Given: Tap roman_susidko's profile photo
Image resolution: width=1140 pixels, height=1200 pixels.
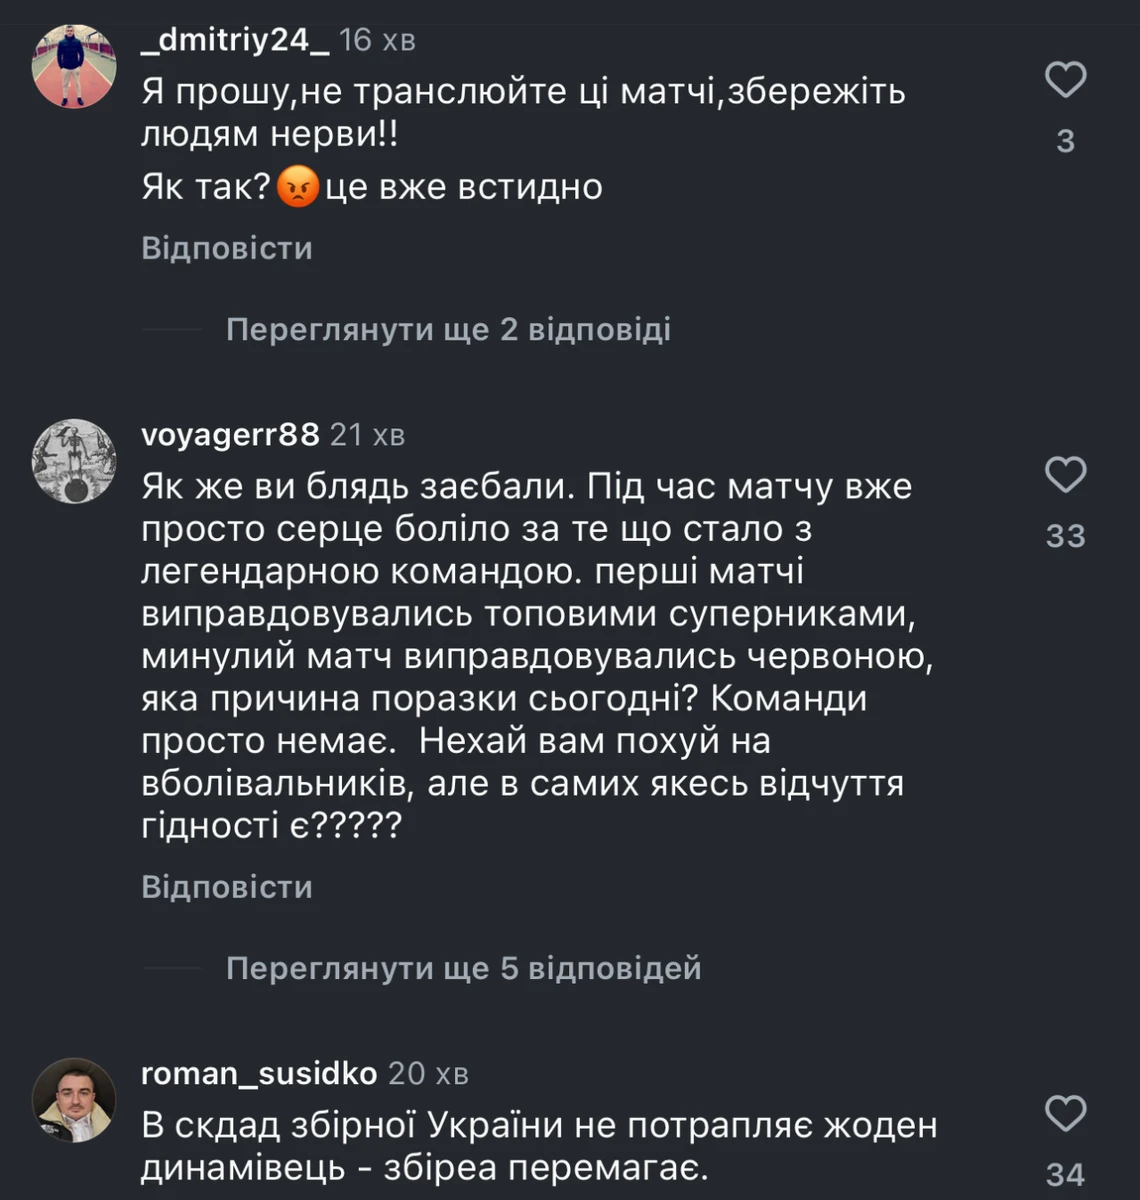Looking at the screenshot, I should coord(74,1100).
